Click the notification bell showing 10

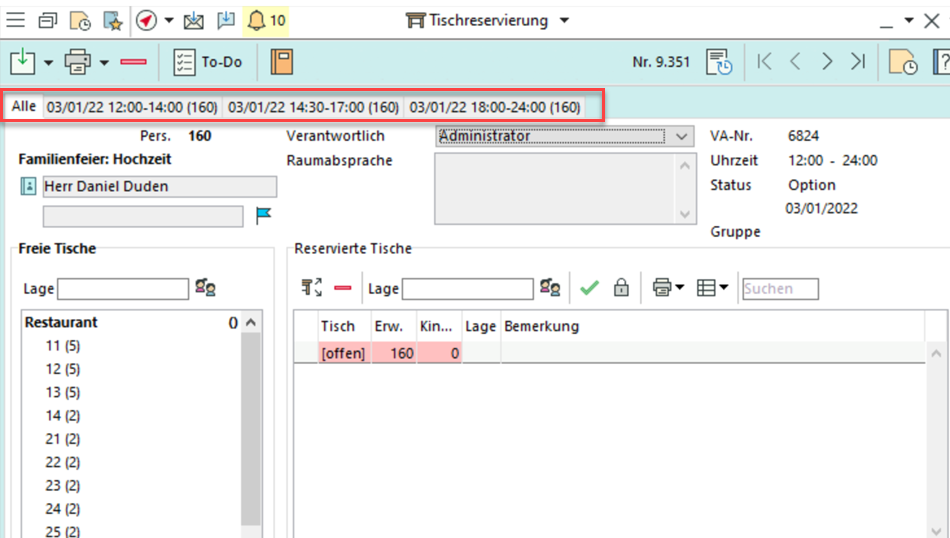coord(266,21)
